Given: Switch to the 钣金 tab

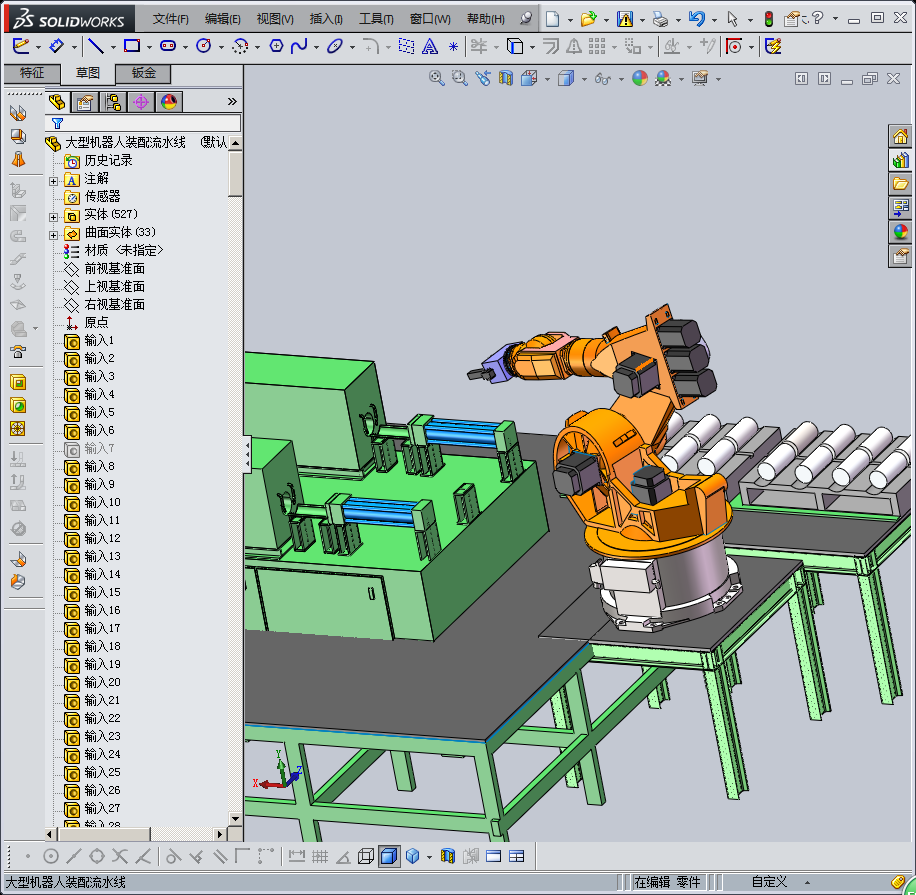Looking at the screenshot, I should click(x=143, y=73).
